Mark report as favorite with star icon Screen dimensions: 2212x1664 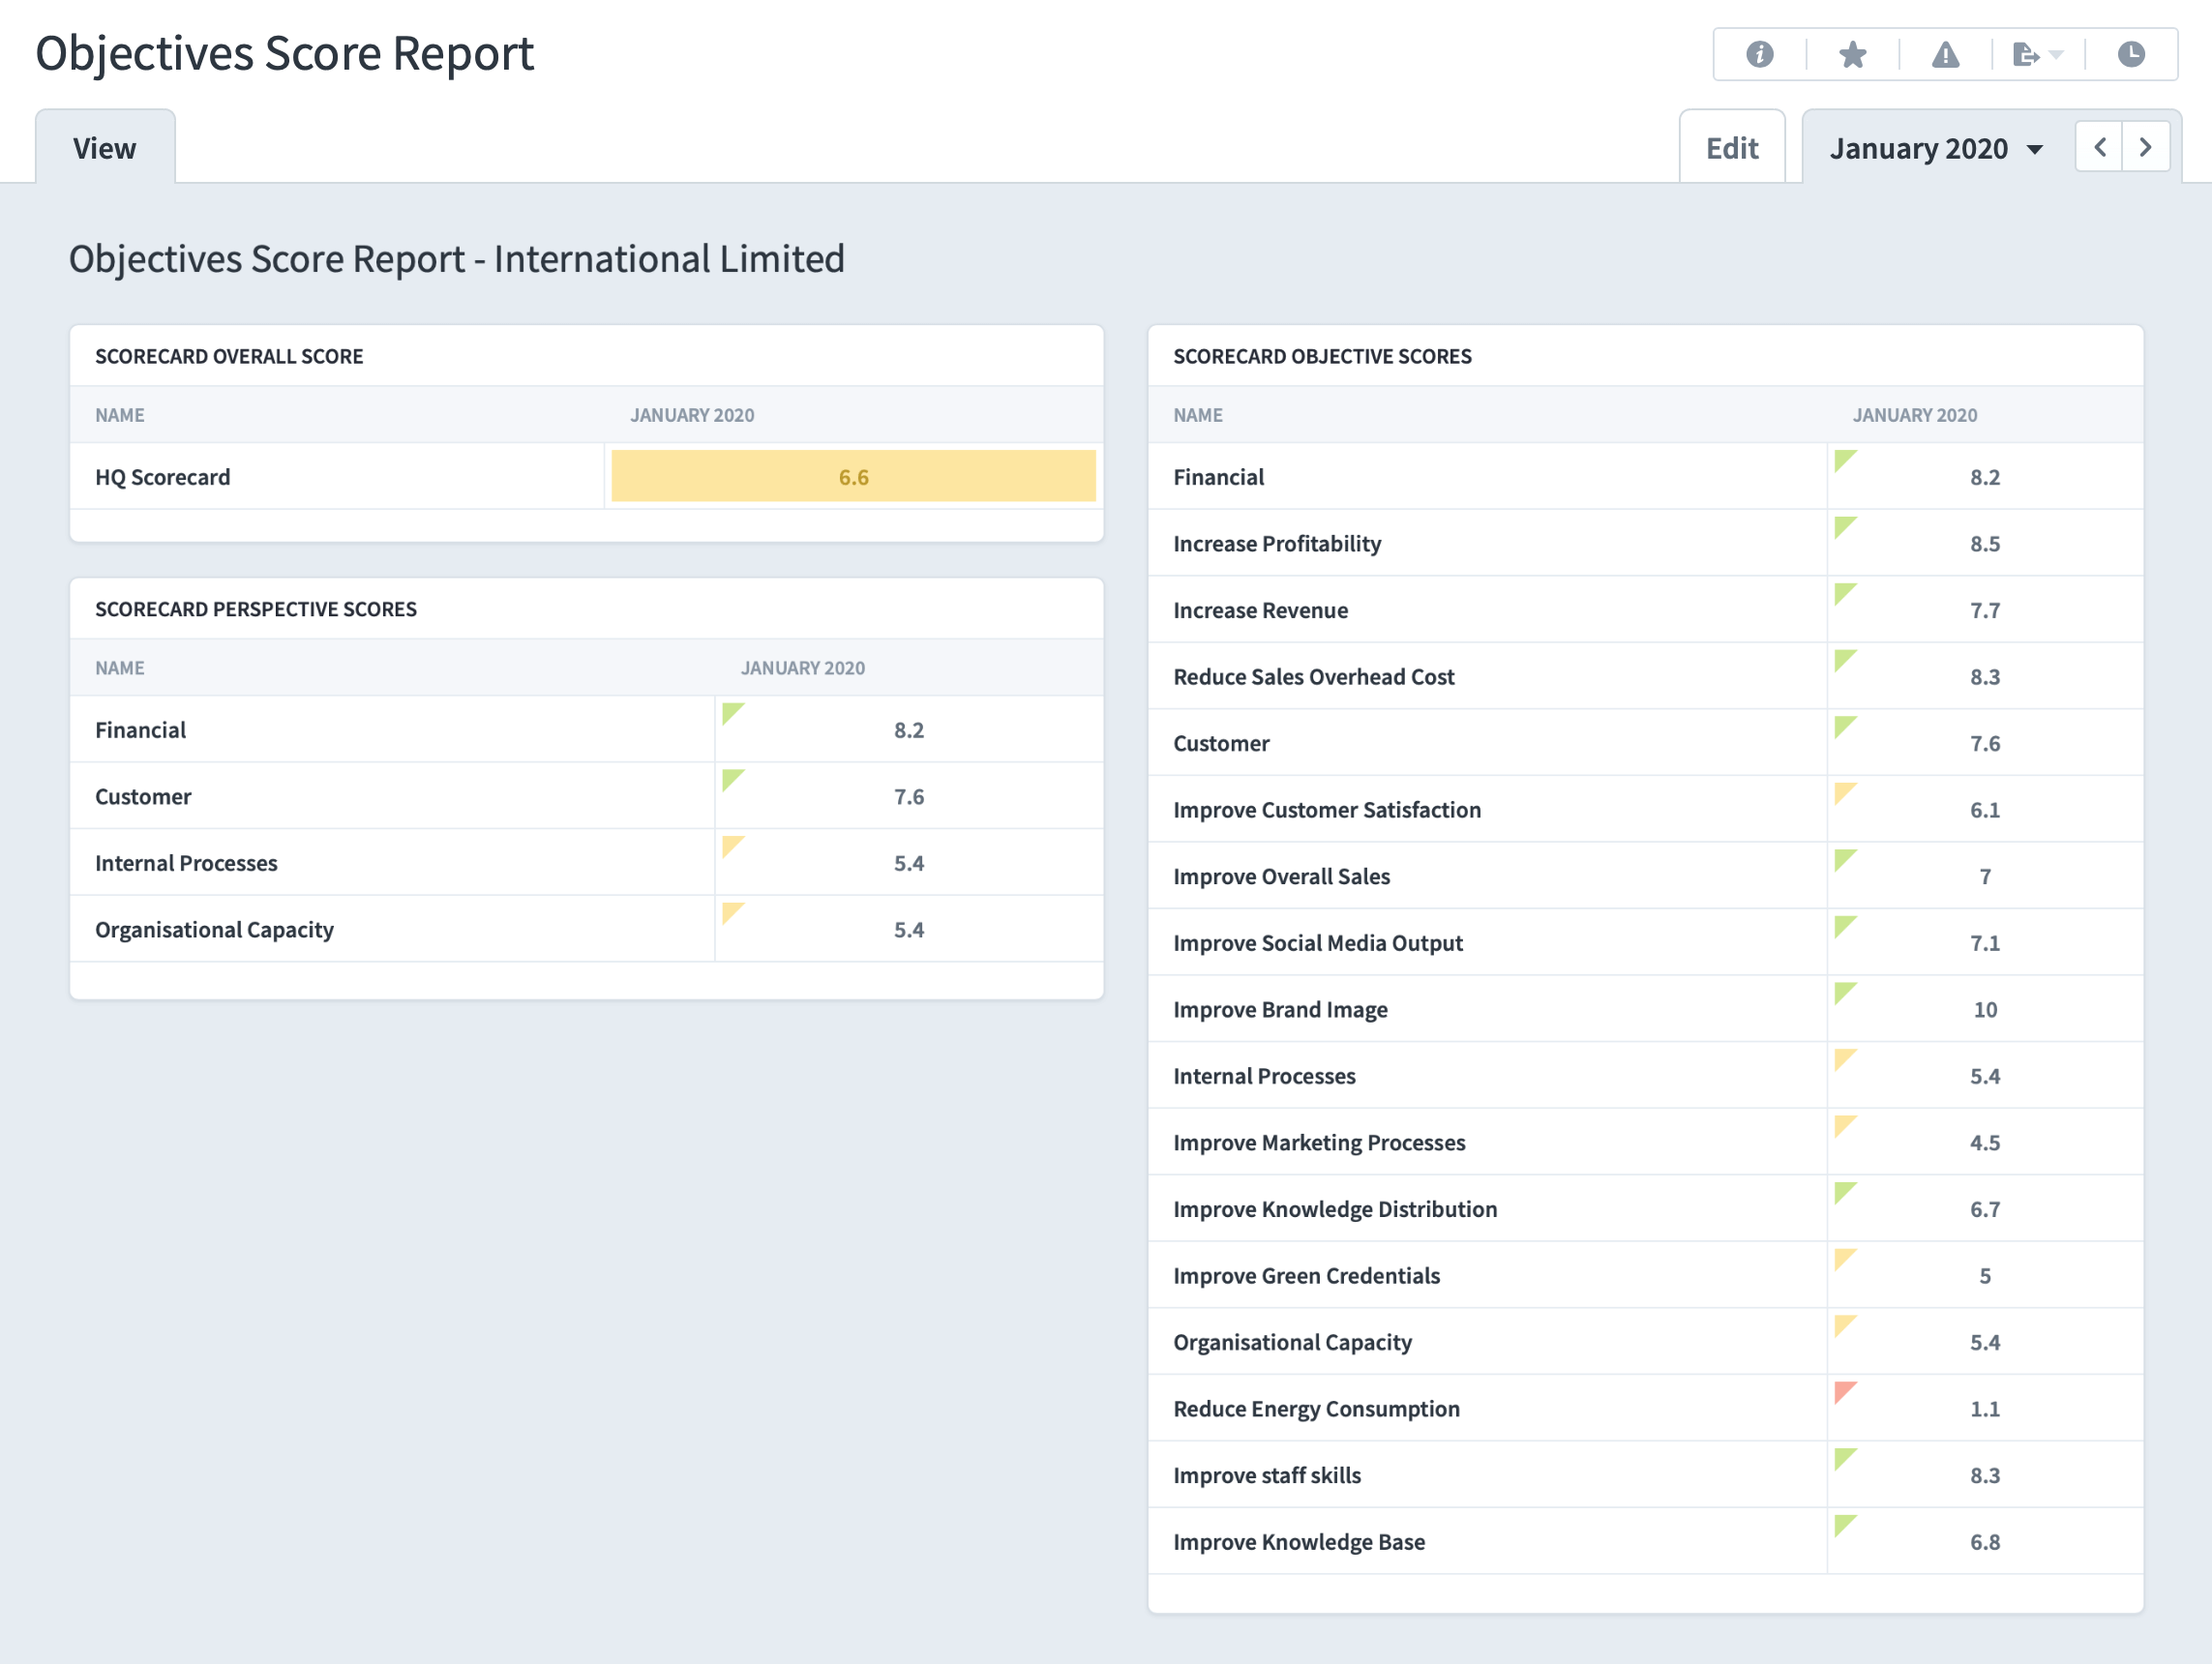pyautogui.click(x=1852, y=54)
